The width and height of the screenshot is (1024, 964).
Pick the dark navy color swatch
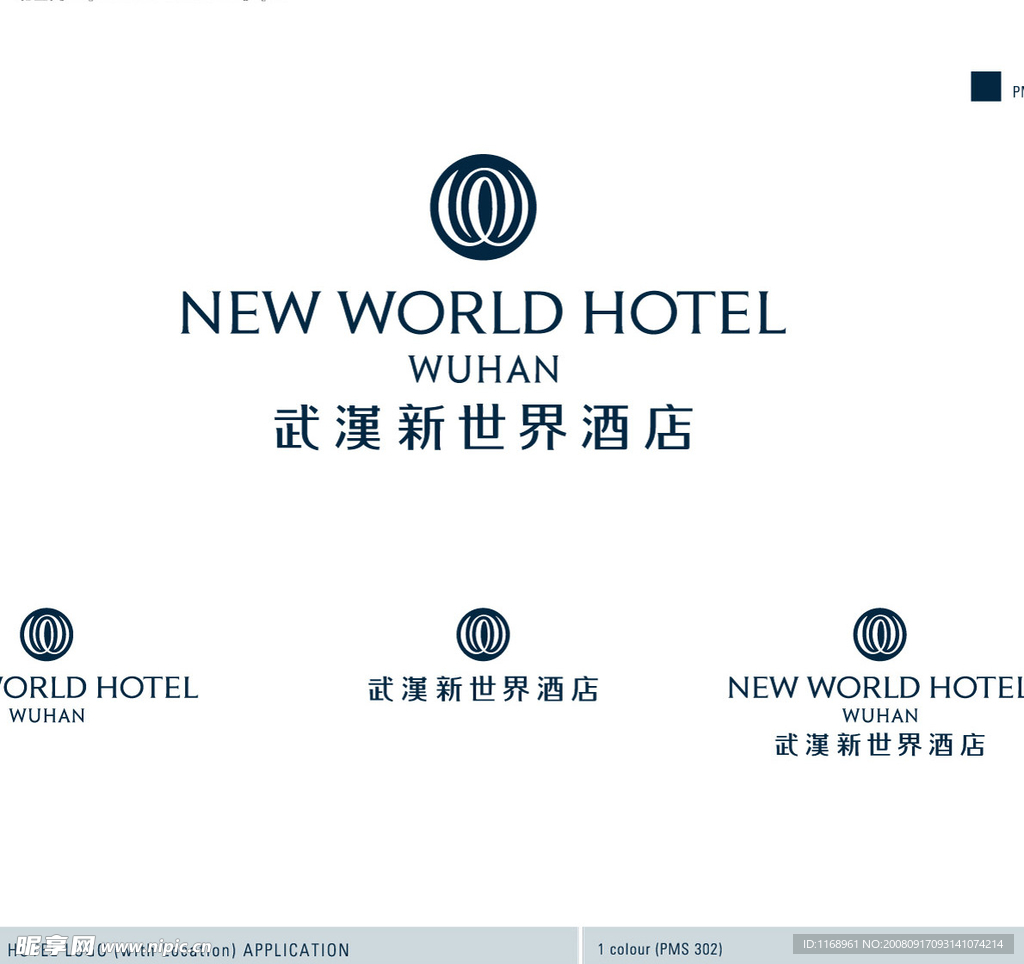(x=985, y=87)
